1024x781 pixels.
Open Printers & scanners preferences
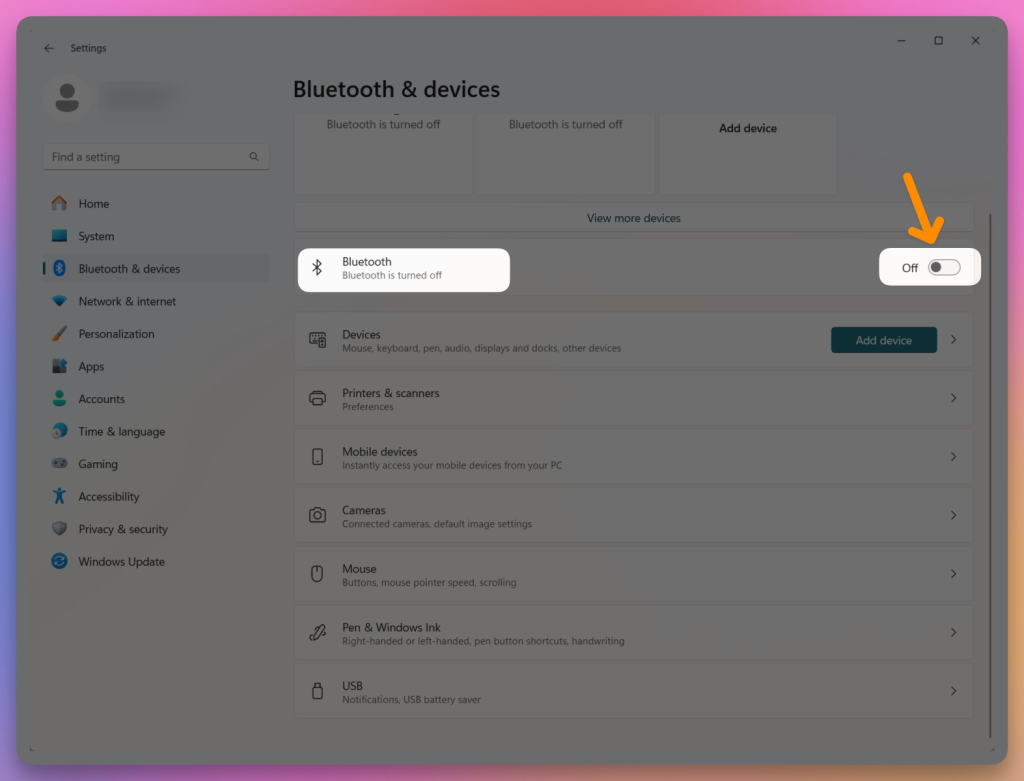click(x=633, y=399)
